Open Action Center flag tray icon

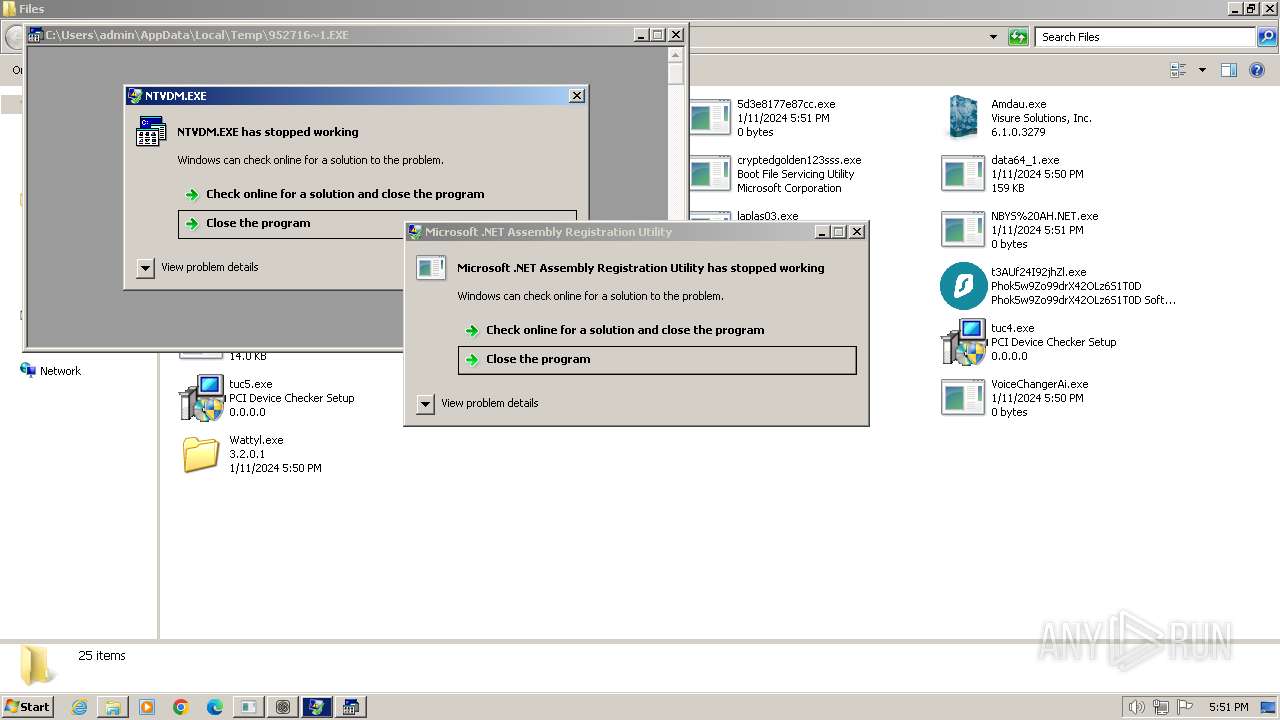pyautogui.click(x=1185, y=707)
